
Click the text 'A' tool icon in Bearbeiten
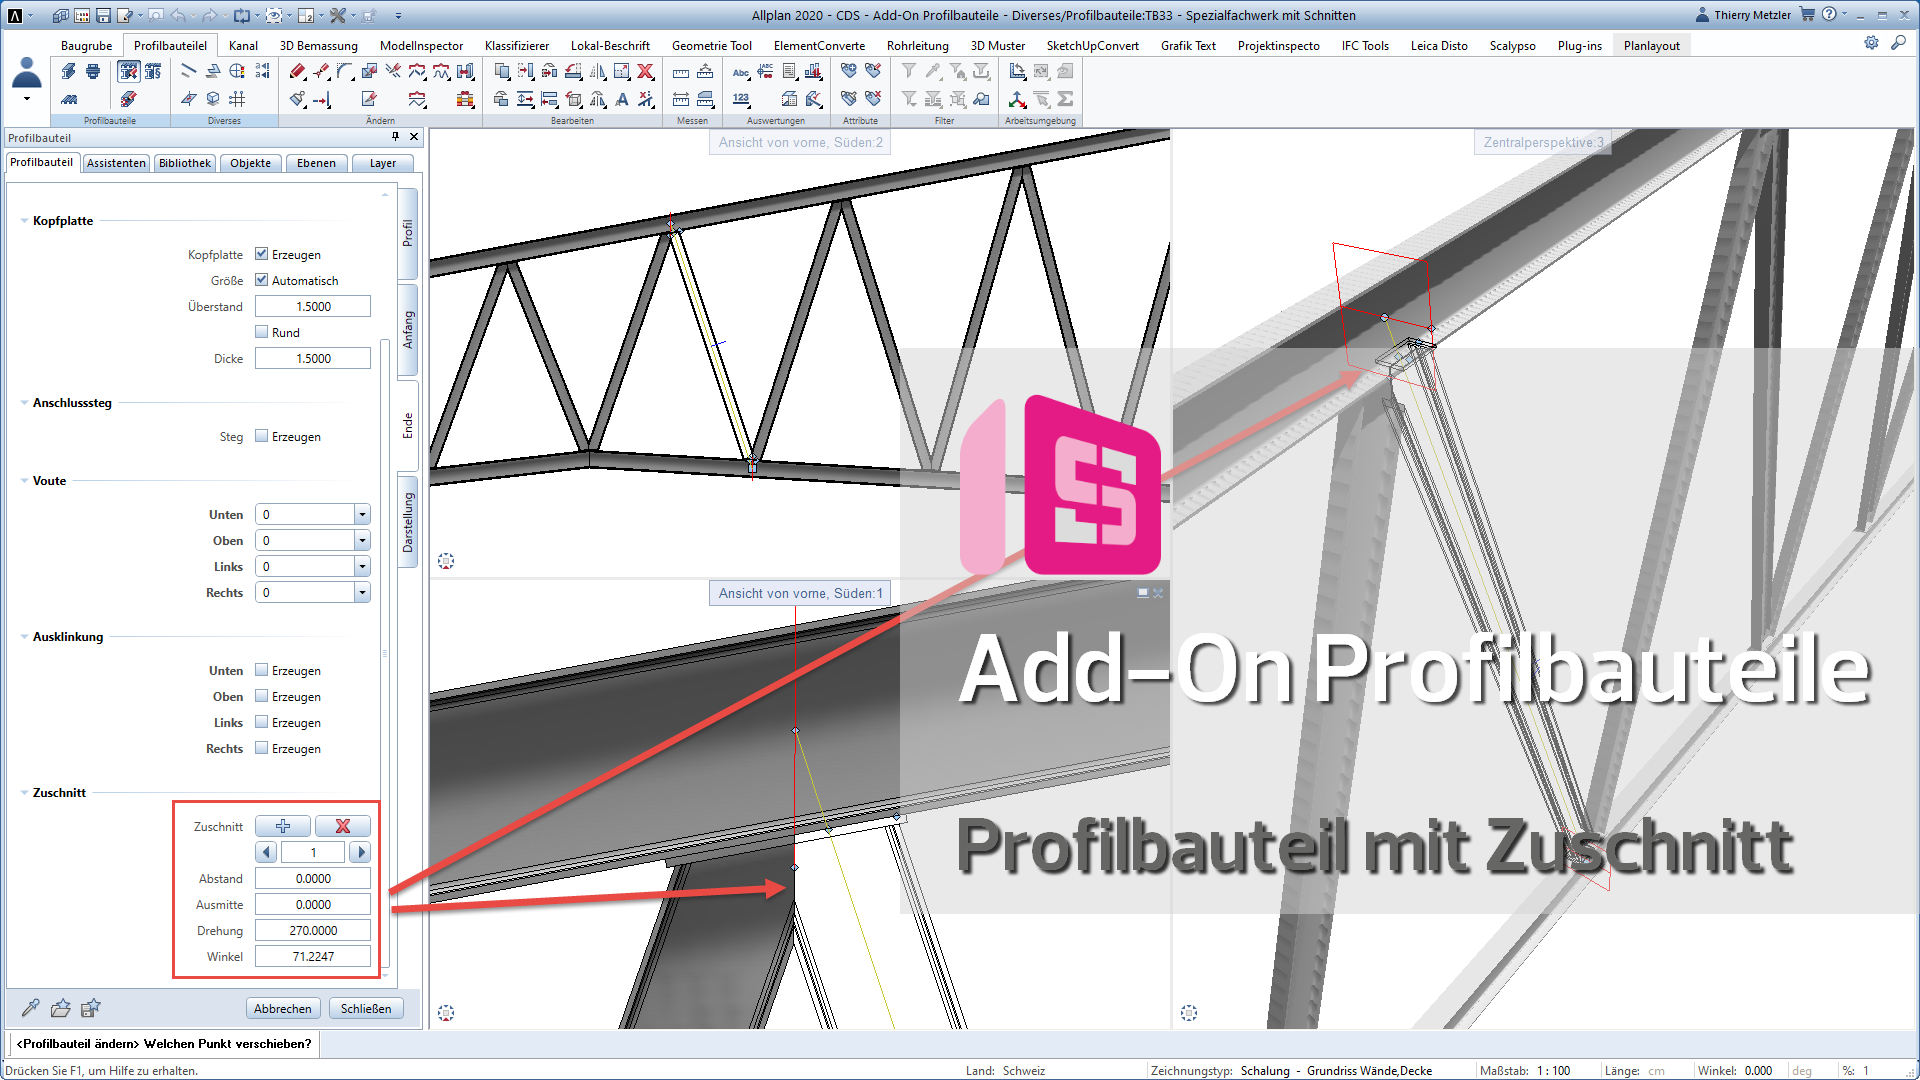(x=622, y=99)
